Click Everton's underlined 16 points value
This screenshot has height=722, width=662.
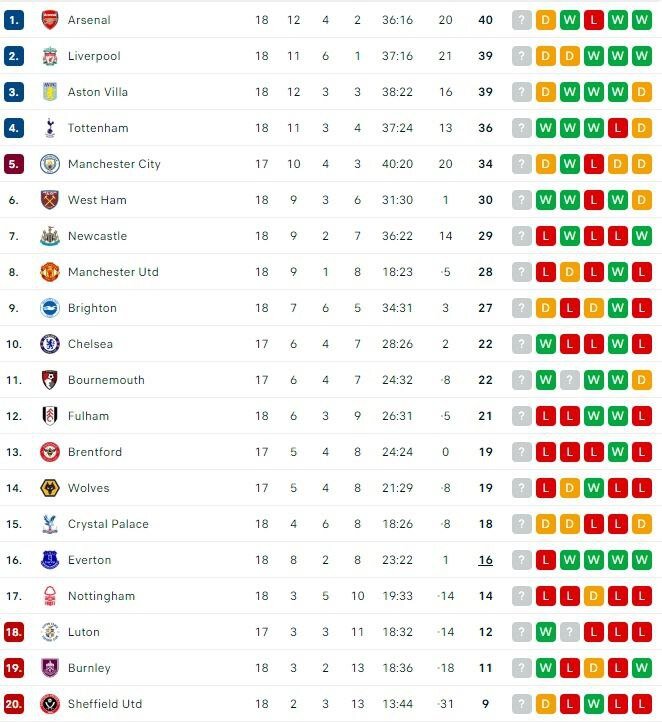point(485,560)
